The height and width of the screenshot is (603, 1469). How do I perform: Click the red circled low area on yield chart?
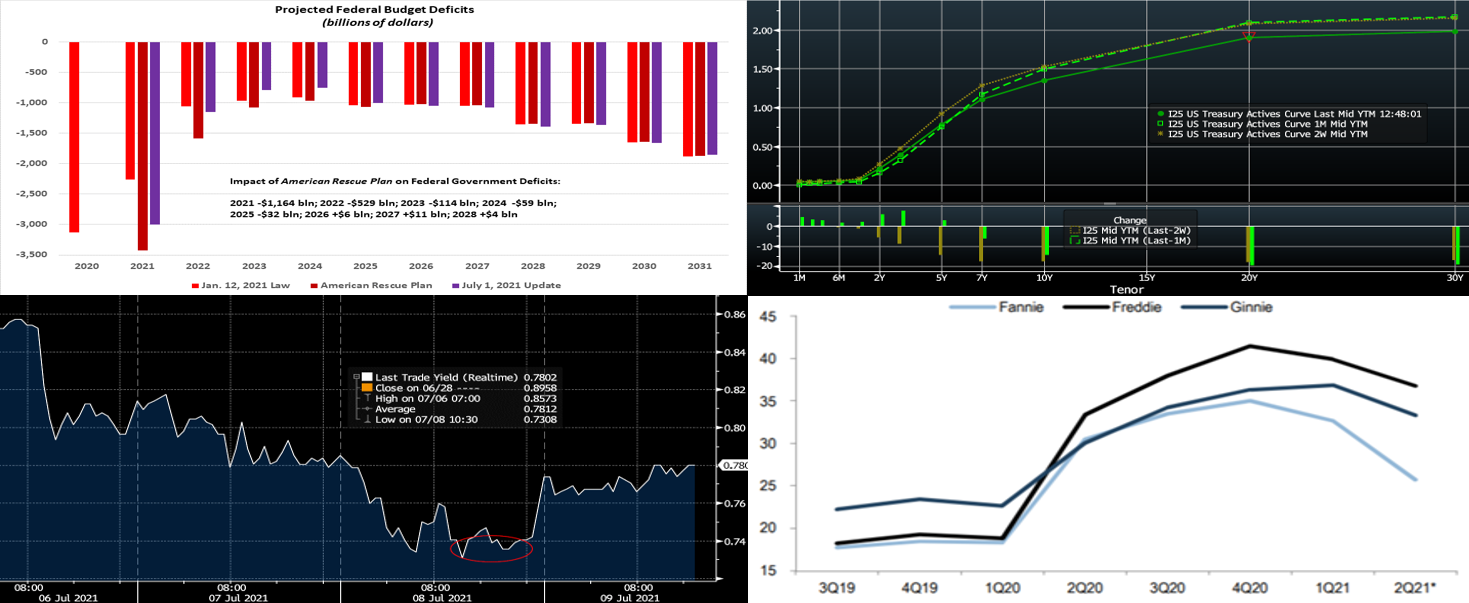(x=491, y=547)
